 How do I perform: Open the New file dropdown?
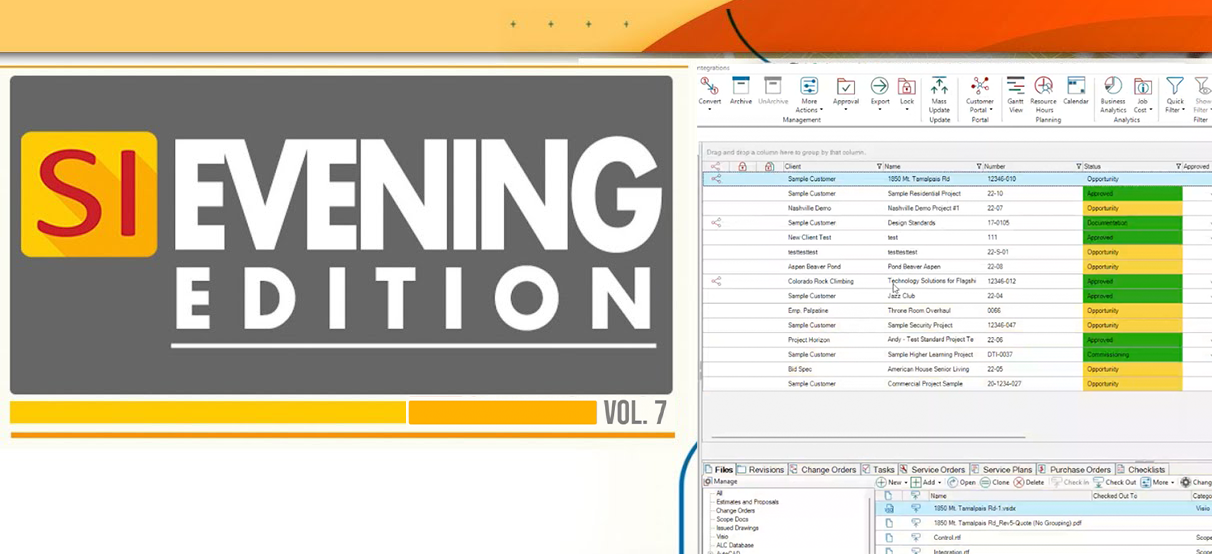(892, 482)
